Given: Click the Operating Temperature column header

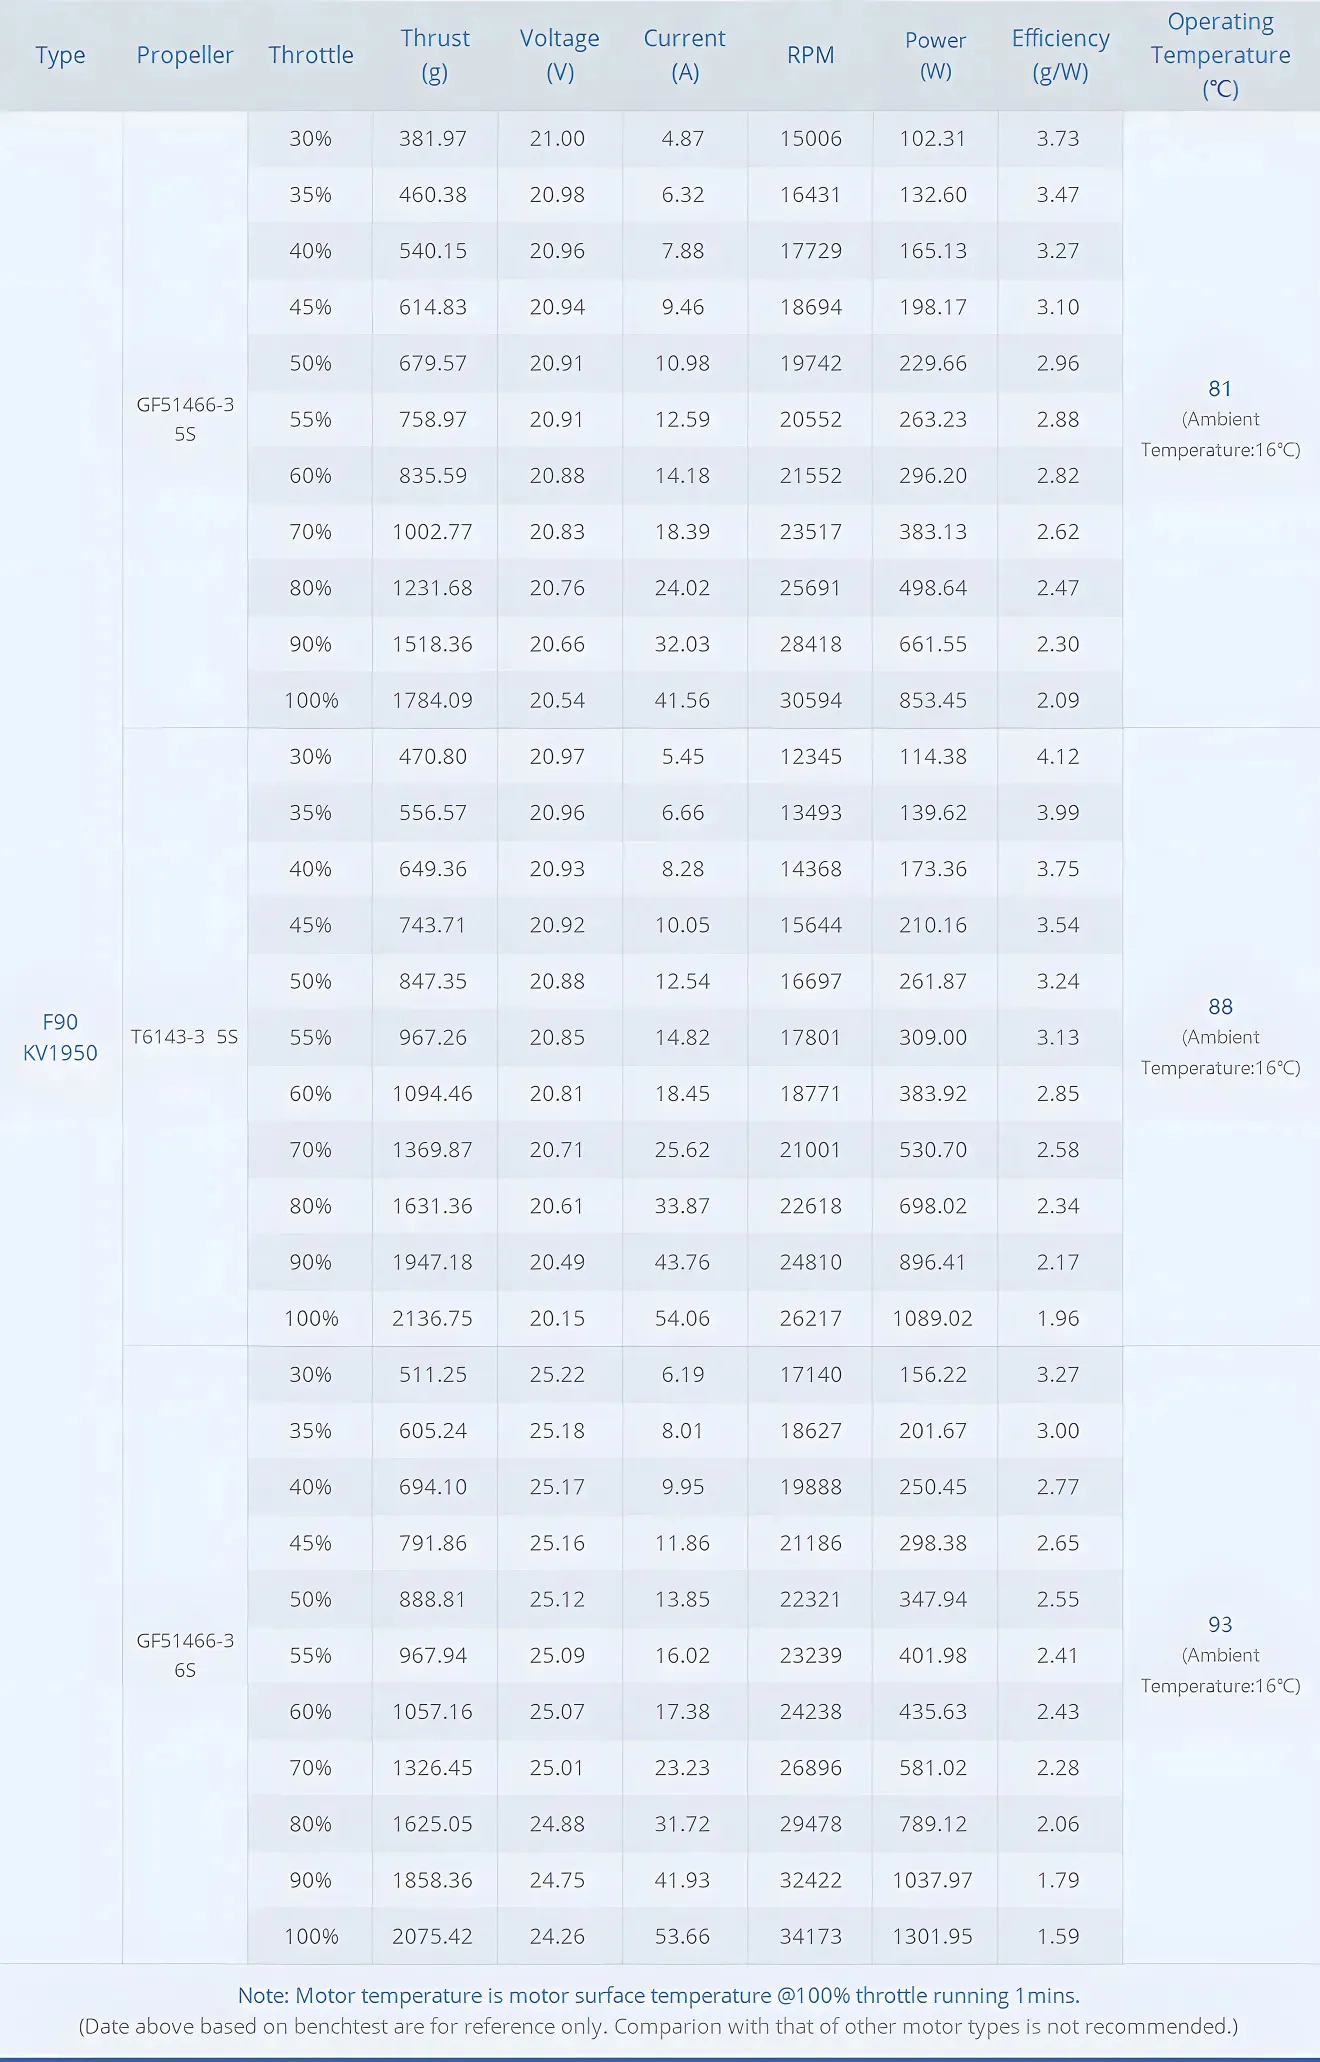Looking at the screenshot, I should click(x=1220, y=55).
